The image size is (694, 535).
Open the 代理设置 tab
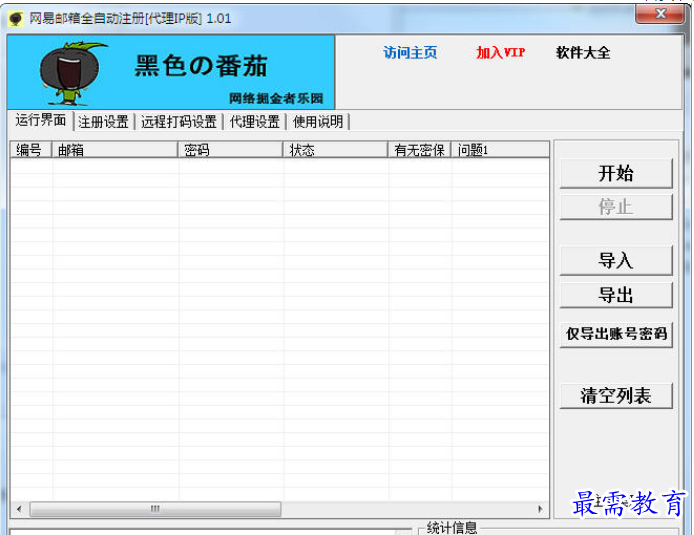click(254, 122)
